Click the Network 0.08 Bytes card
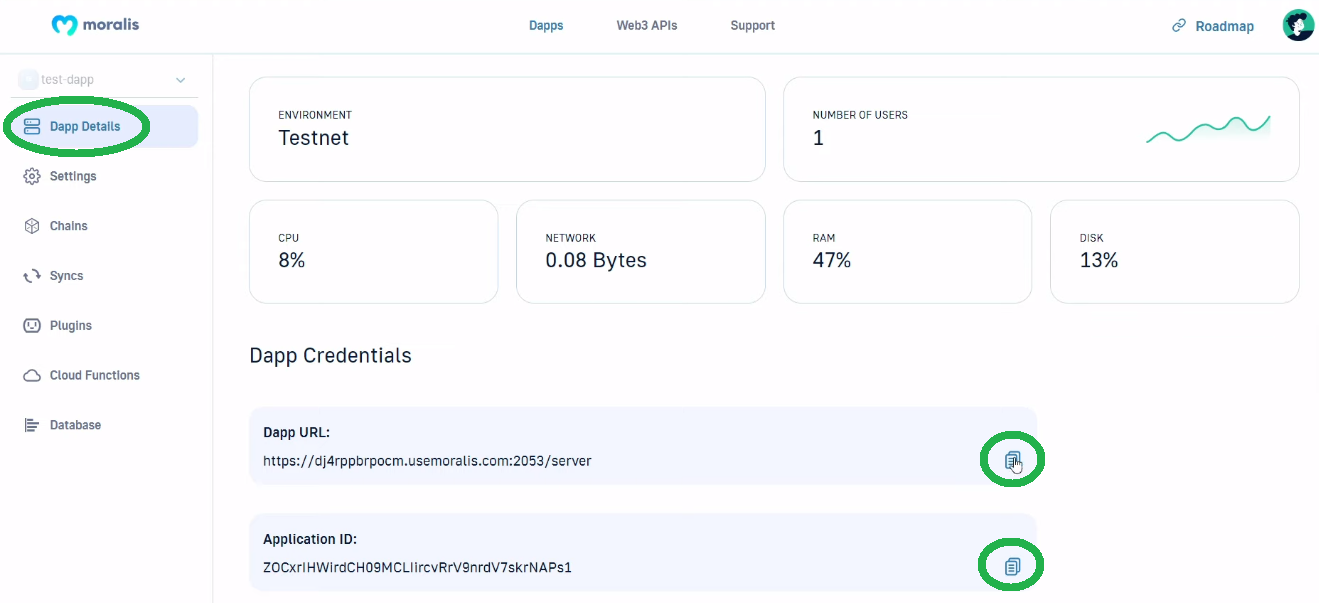This screenshot has height=603, width=1319. (x=640, y=251)
